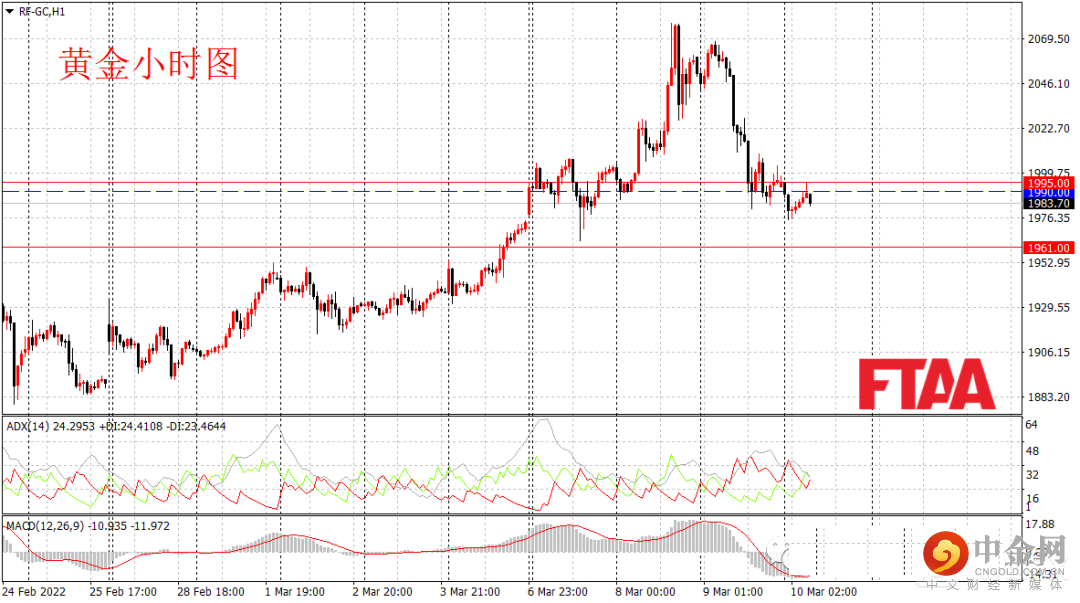
Task: Click the FTAA logo
Action: coord(926,383)
